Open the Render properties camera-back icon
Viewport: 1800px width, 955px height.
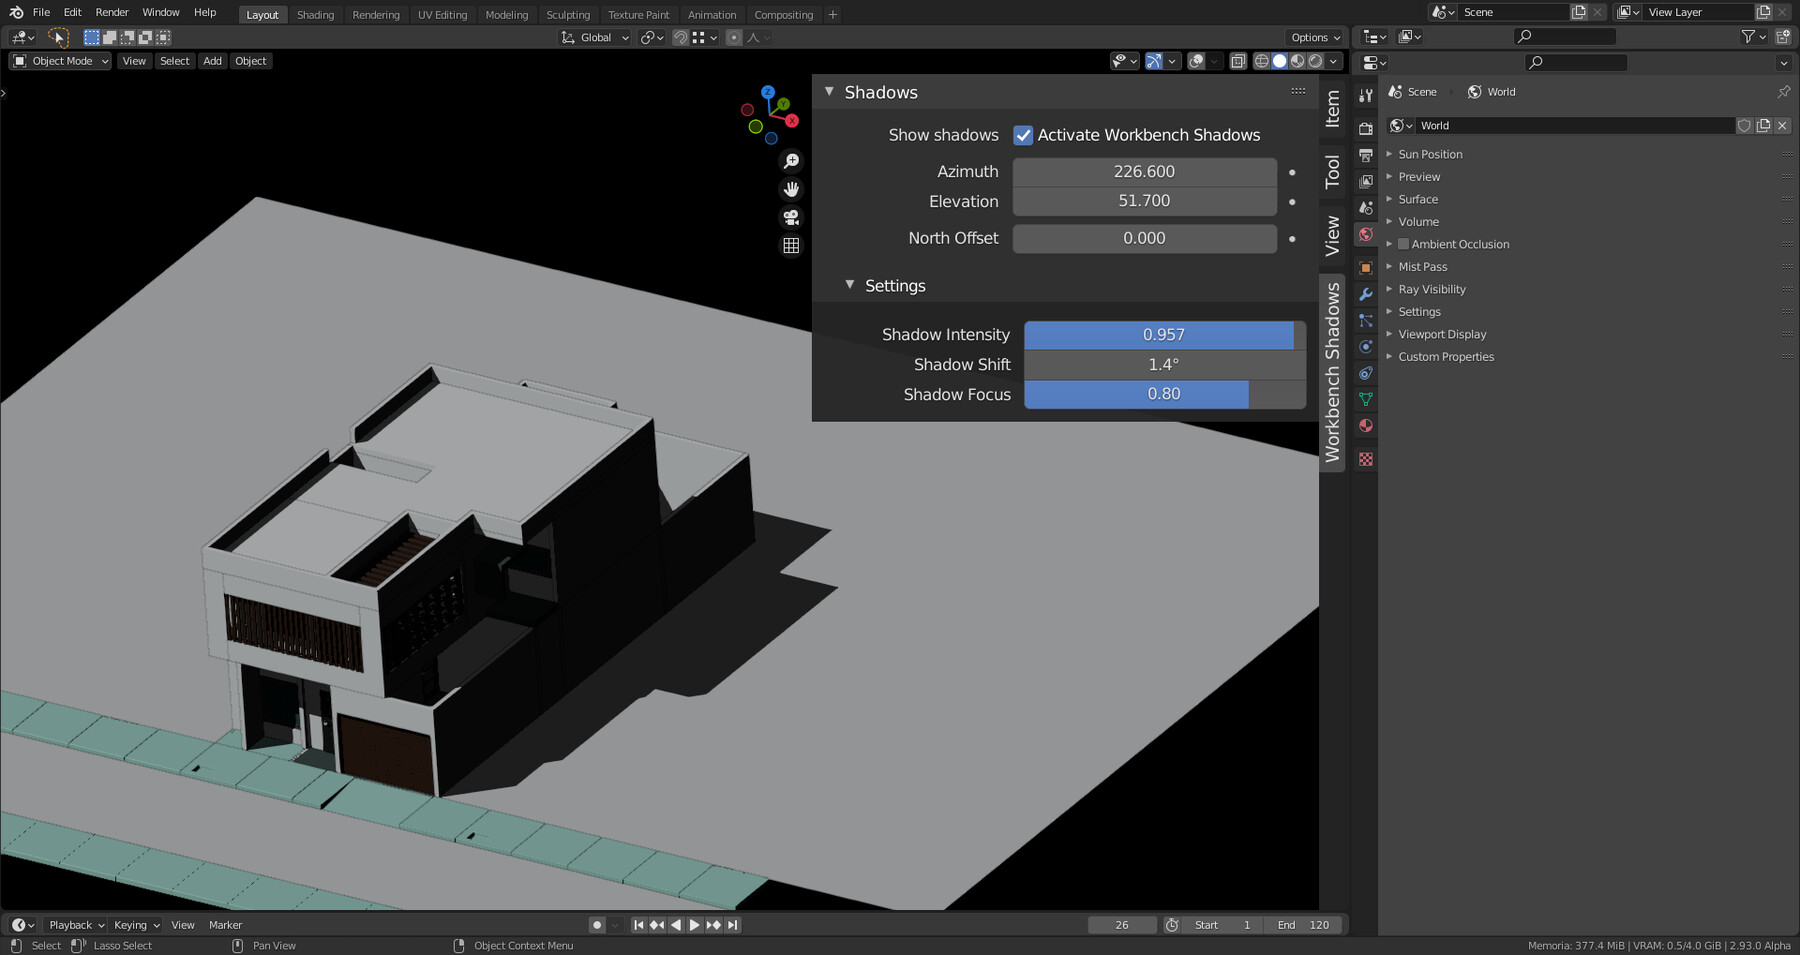tap(1365, 127)
